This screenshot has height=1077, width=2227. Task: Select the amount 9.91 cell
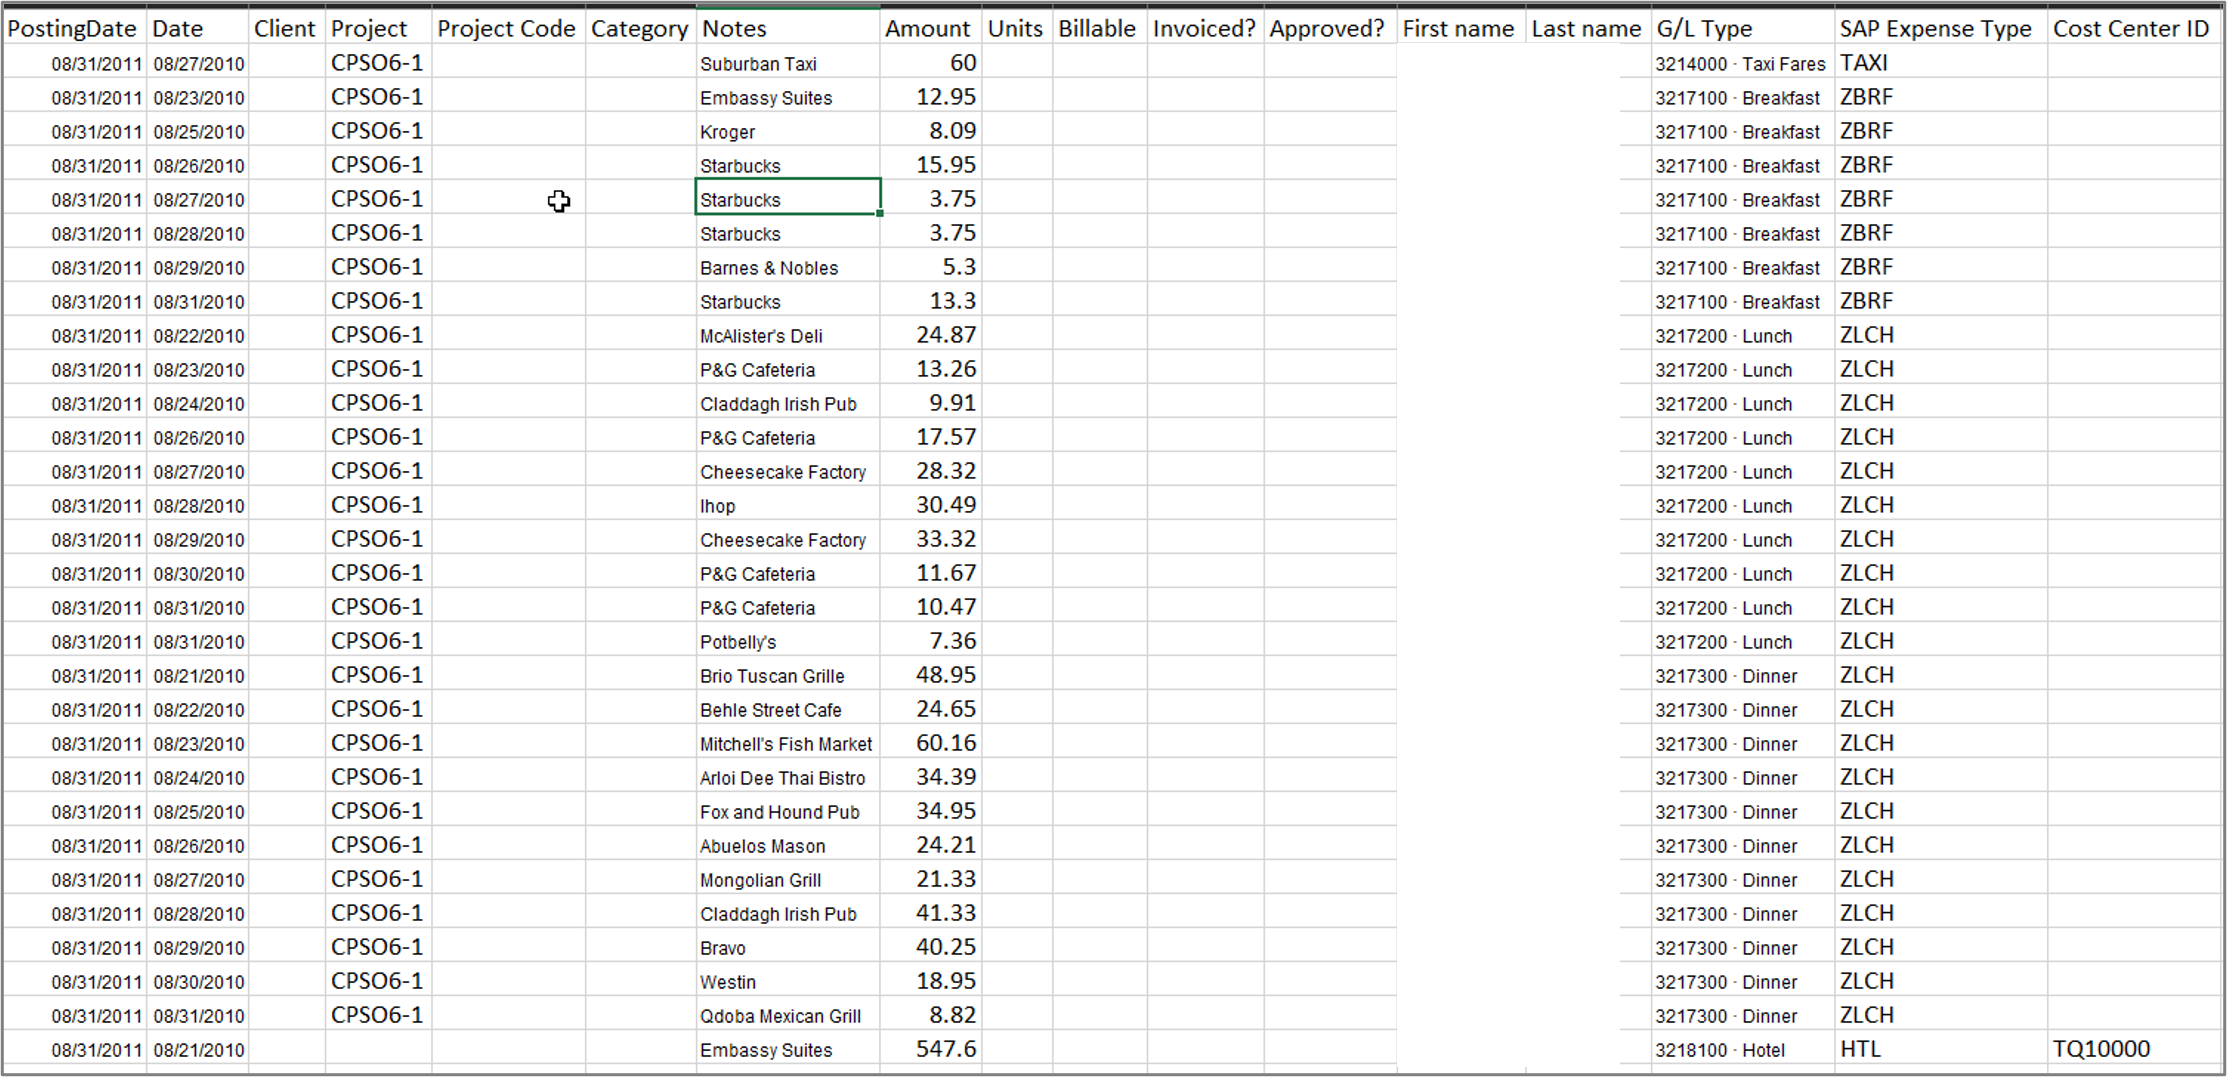[x=931, y=403]
